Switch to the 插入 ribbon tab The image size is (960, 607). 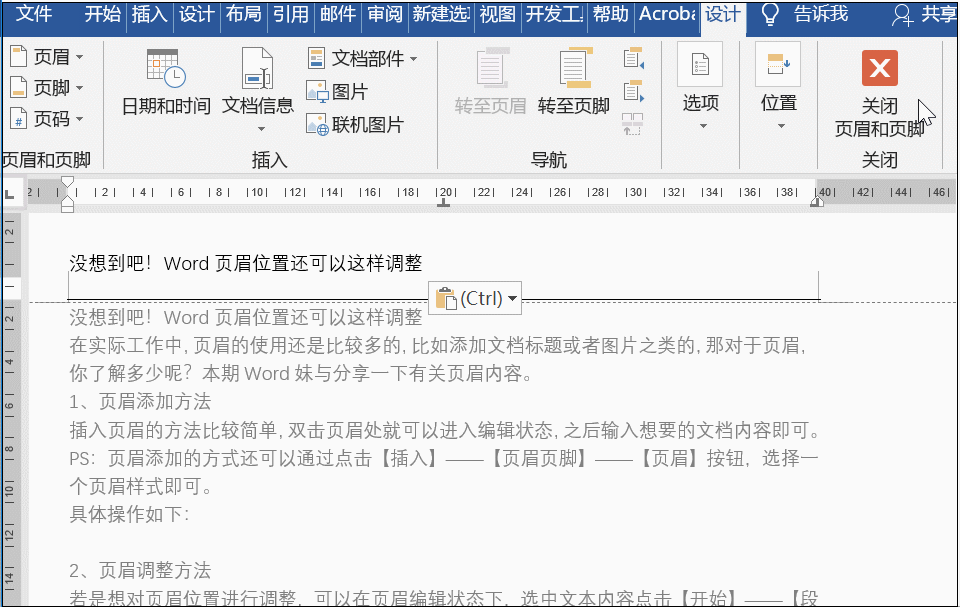[x=149, y=13]
